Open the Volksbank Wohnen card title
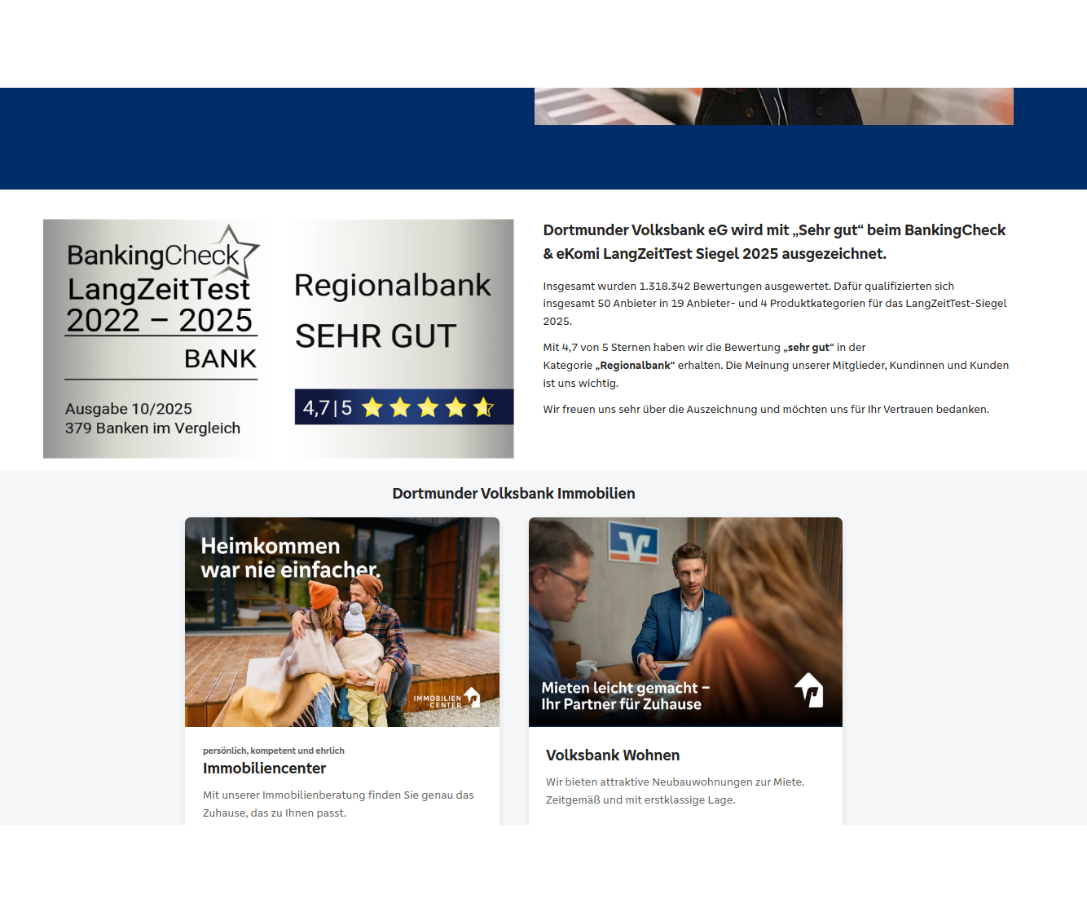This screenshot has width=1087, height=913. pos(612,755)
